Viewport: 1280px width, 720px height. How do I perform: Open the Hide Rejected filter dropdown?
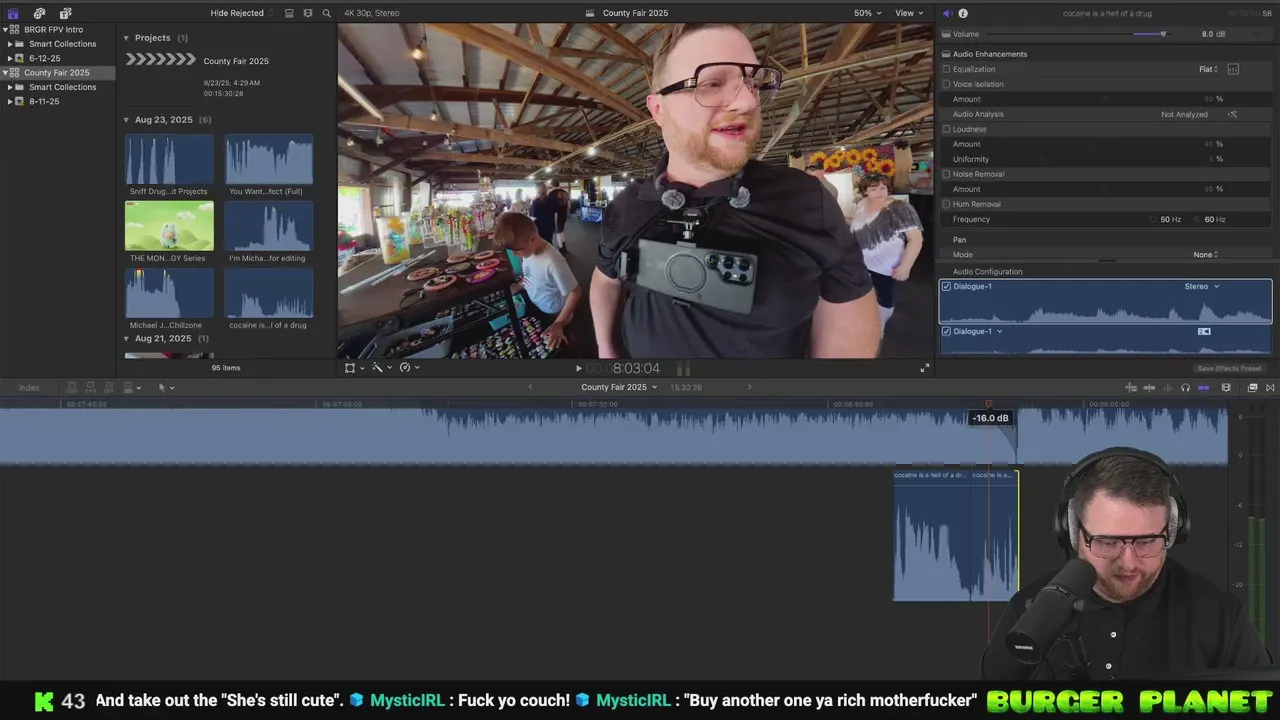point(241,13)
